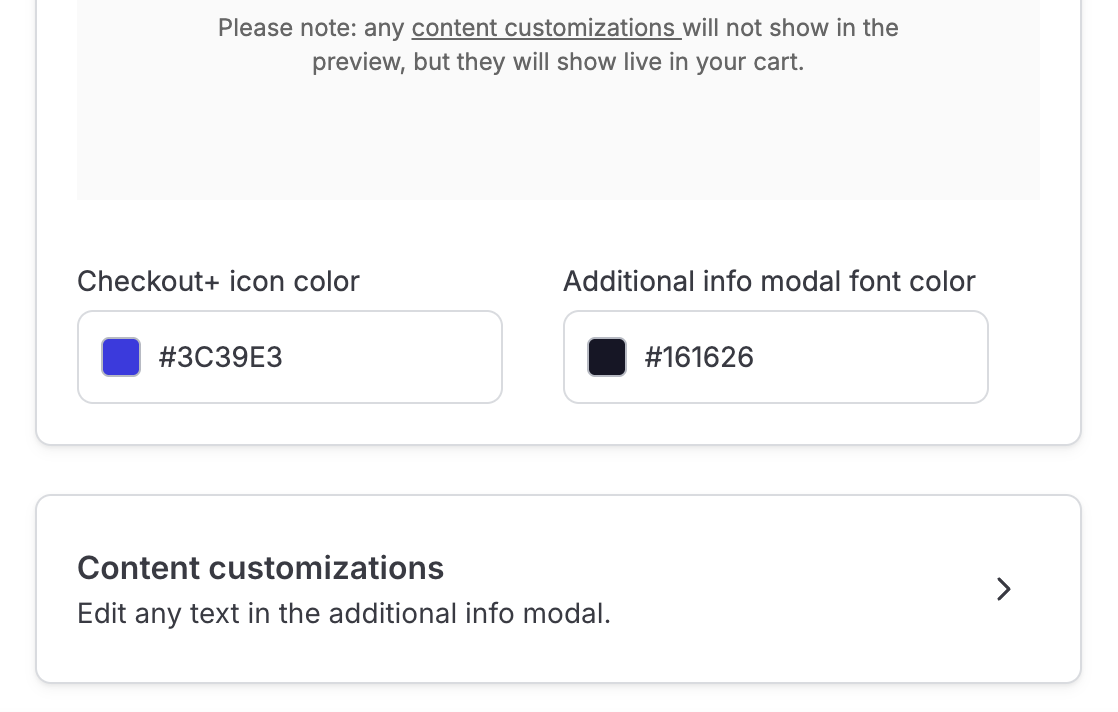Image resolution: width=1118 pixels, height=712 pixels.
Task: Click the #161626 hex value text
Action: pyautogui.click(x=699, y=357)
